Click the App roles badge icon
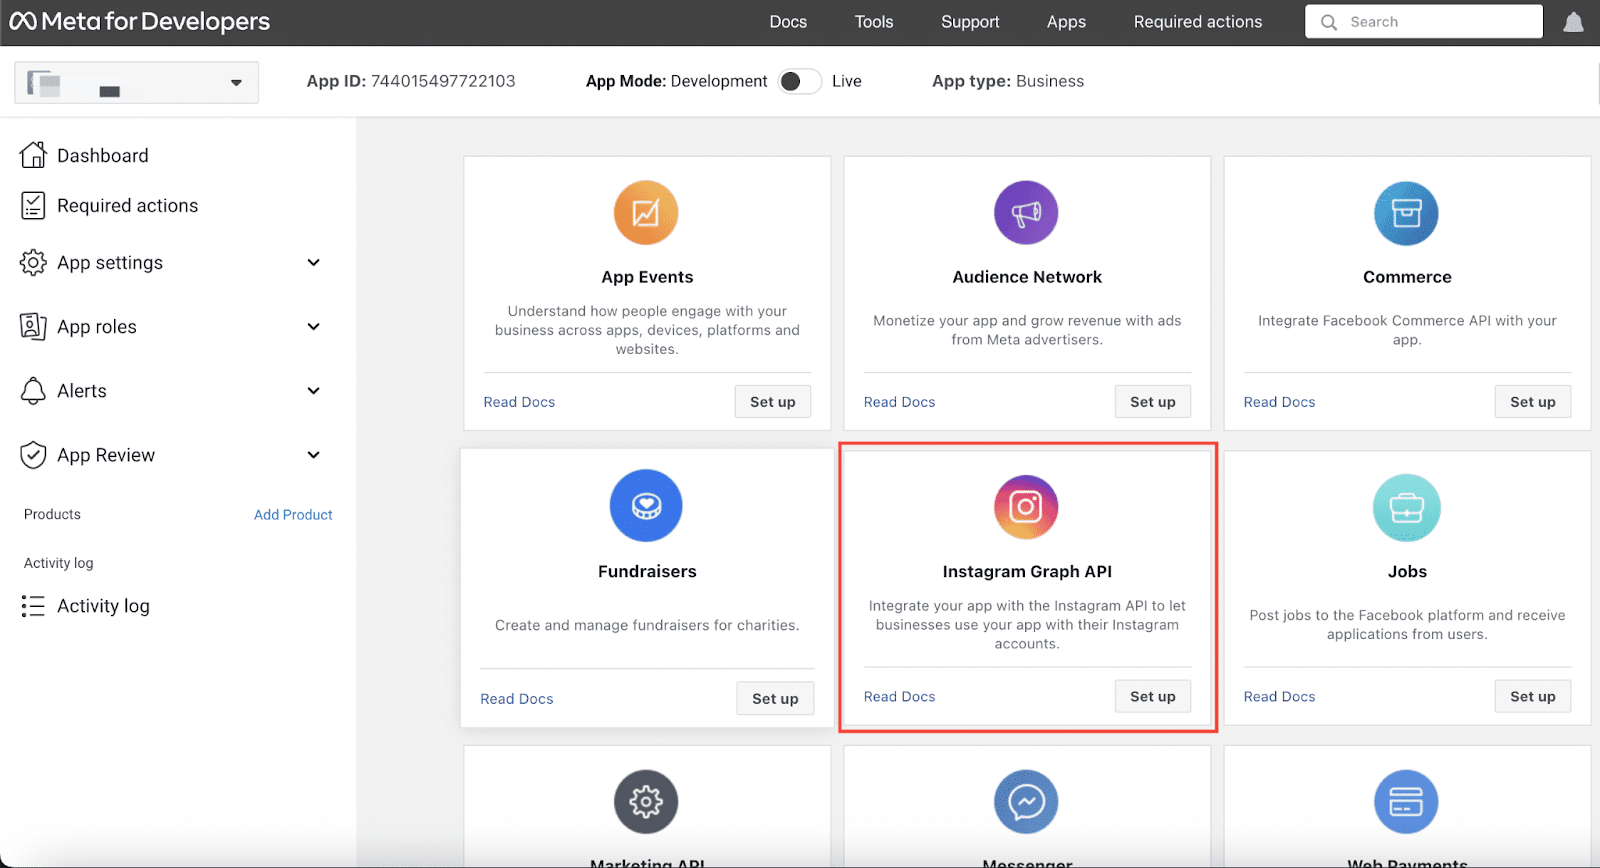The height and width of the screenshot is (868, 1600). (x=33, y=326)
